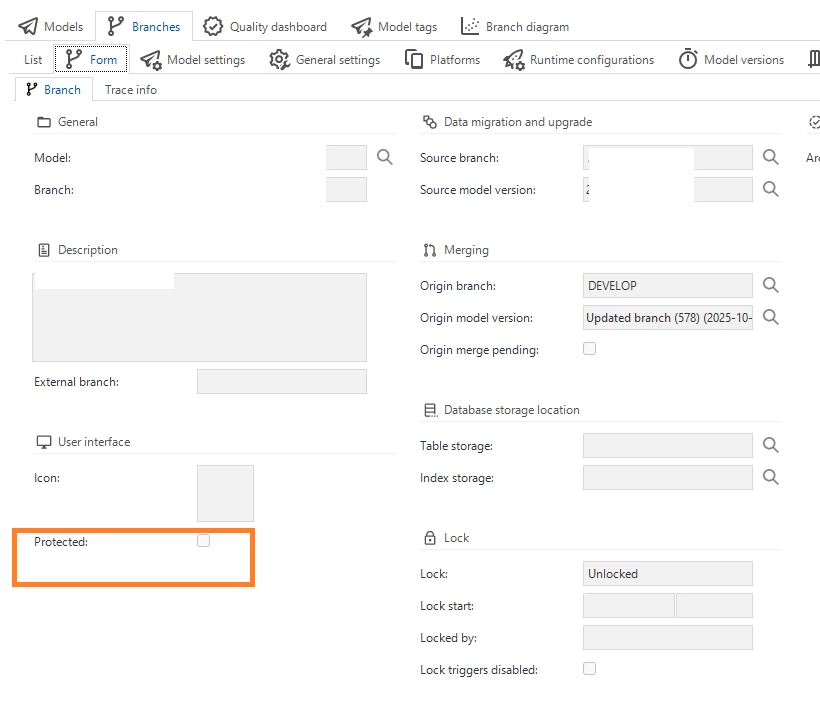Click the General settings gear icon
Screen dimensions: 820x727
pyautogui.click(x=280, y=60)
